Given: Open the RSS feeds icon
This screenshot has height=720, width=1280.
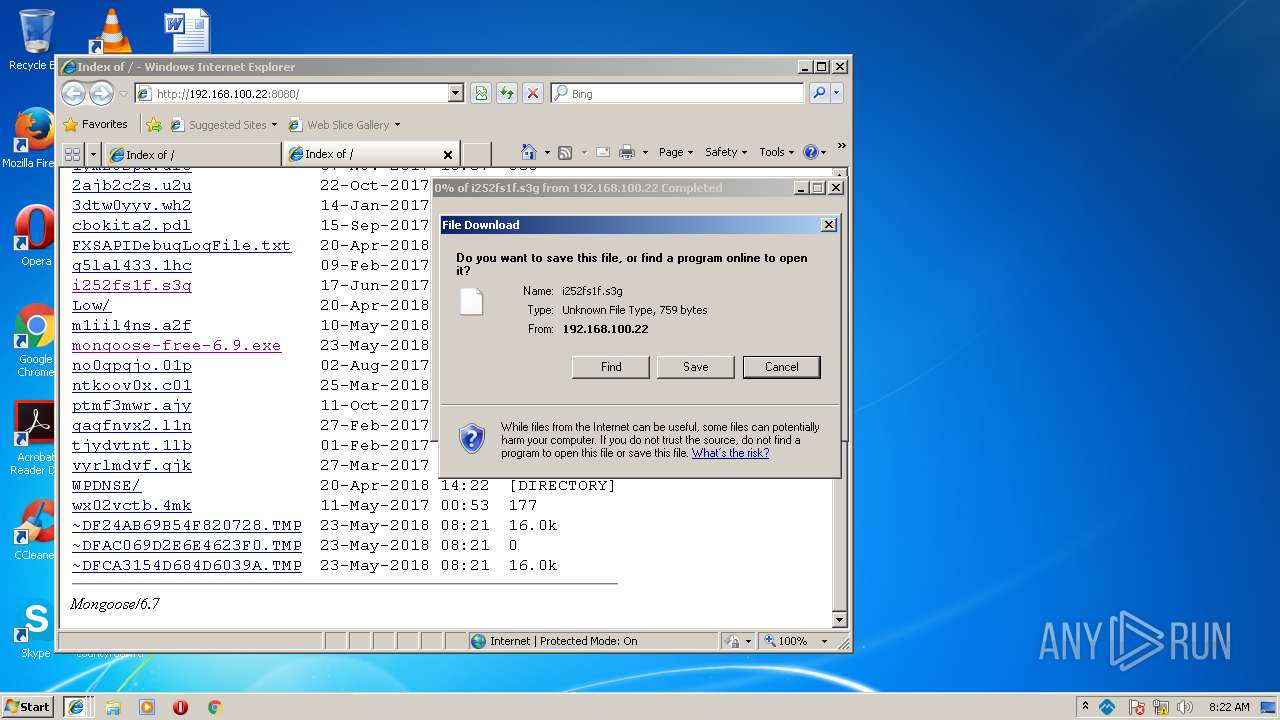Looking at the screenshot, I should [565, 152].
